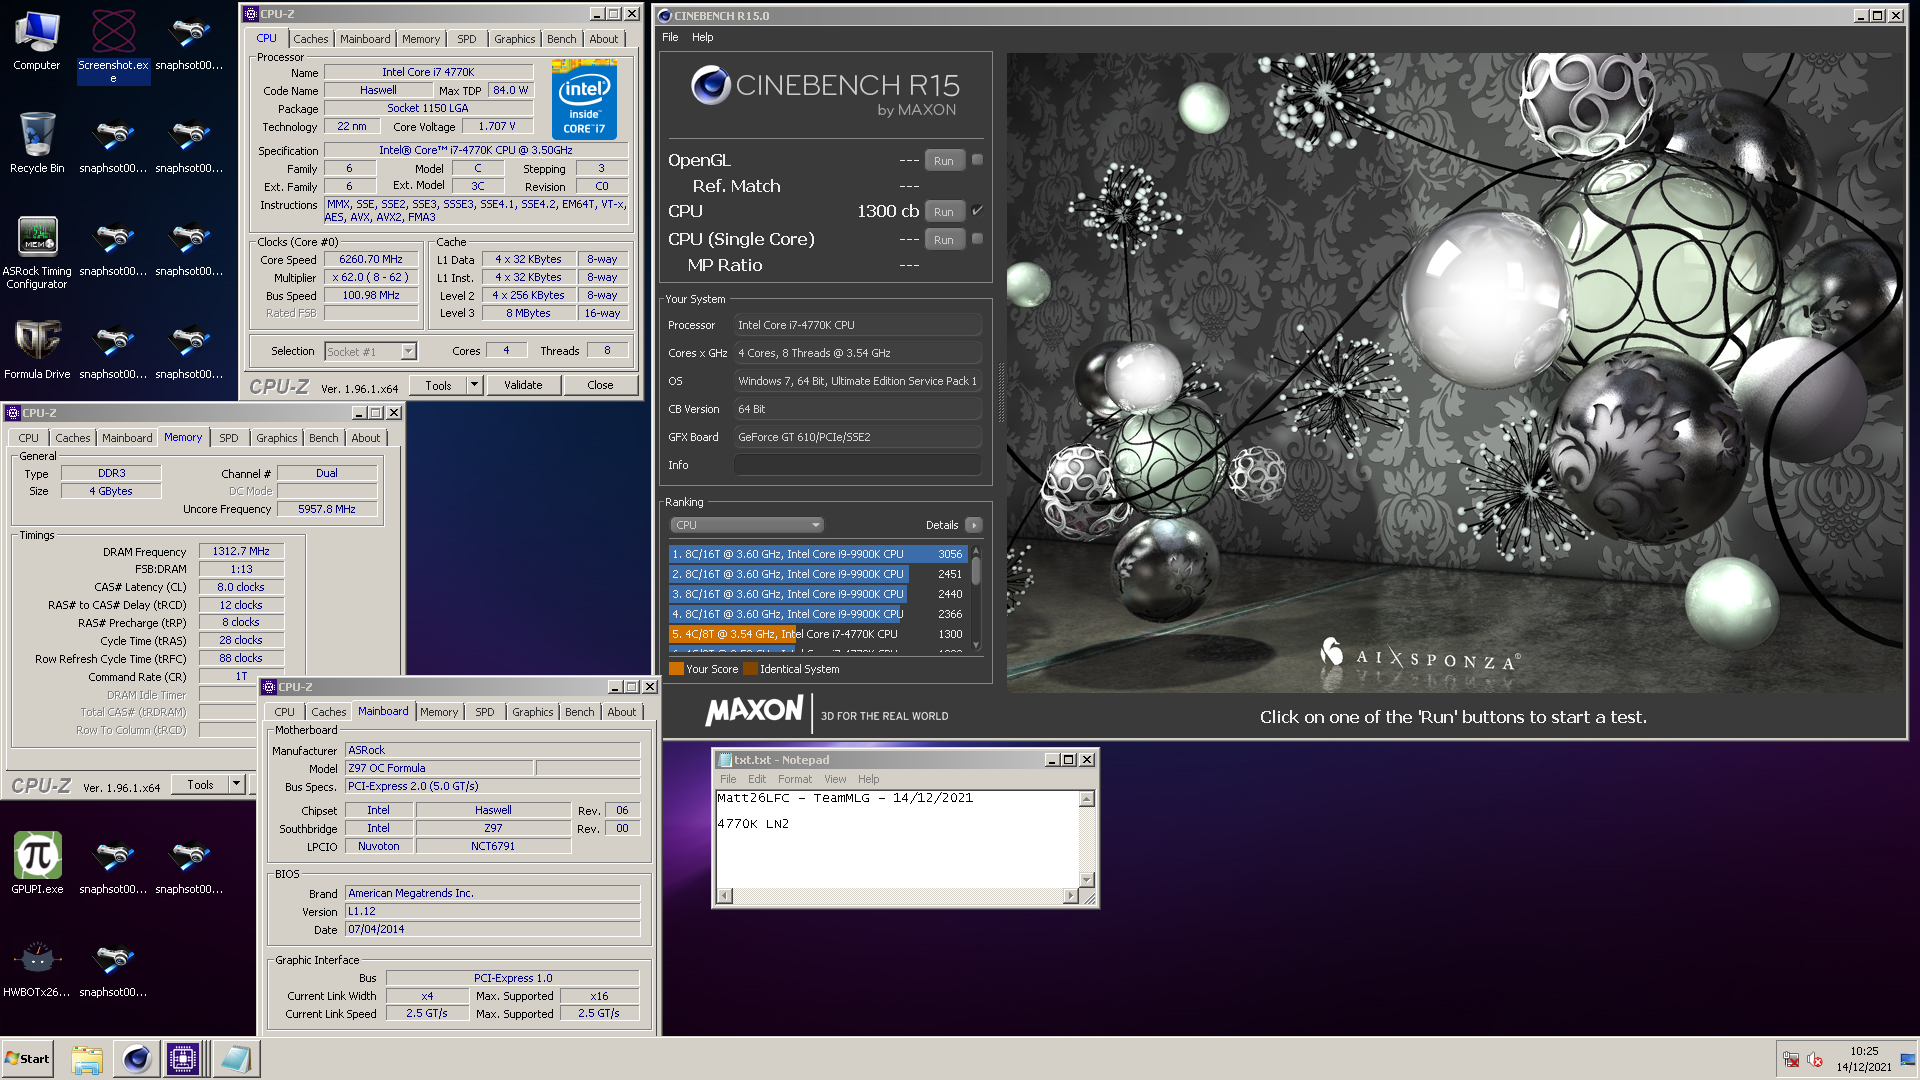Click the ranking list scrollbar thumb
This screenshot has height=1080, width=1920.
[976, 570]
